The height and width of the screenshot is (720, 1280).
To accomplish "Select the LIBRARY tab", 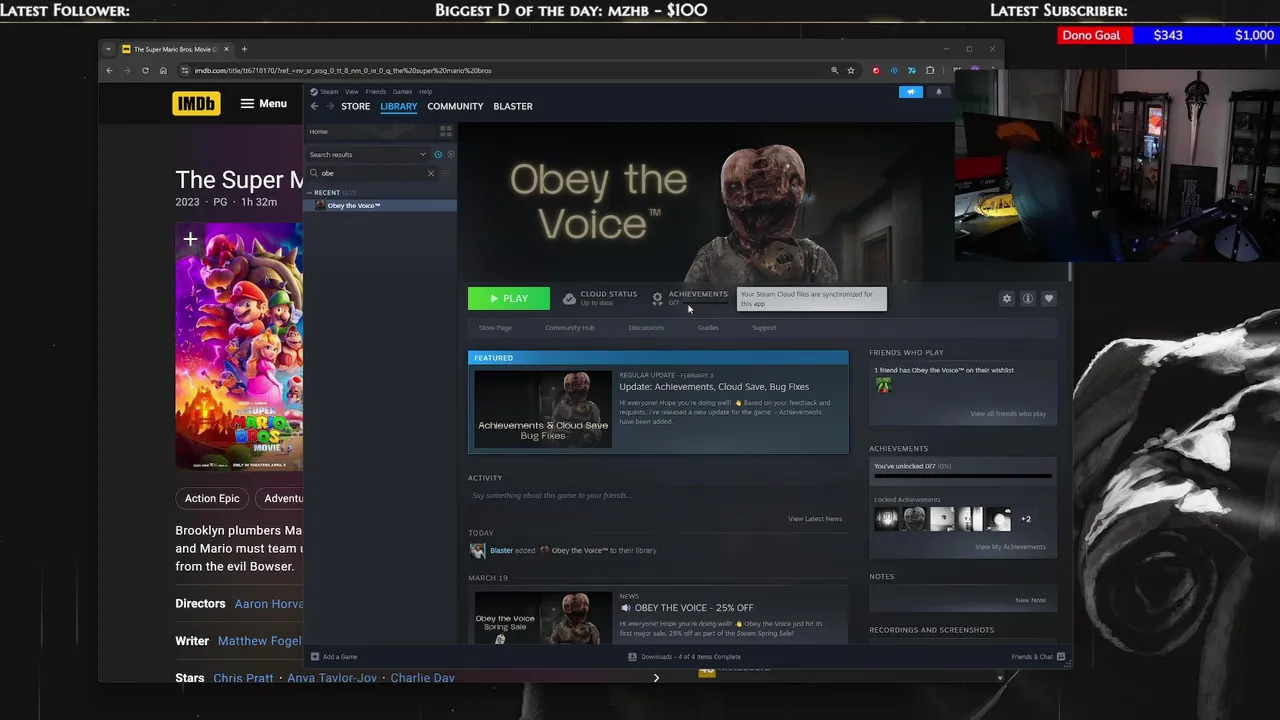I will click(x=398, y=106).
